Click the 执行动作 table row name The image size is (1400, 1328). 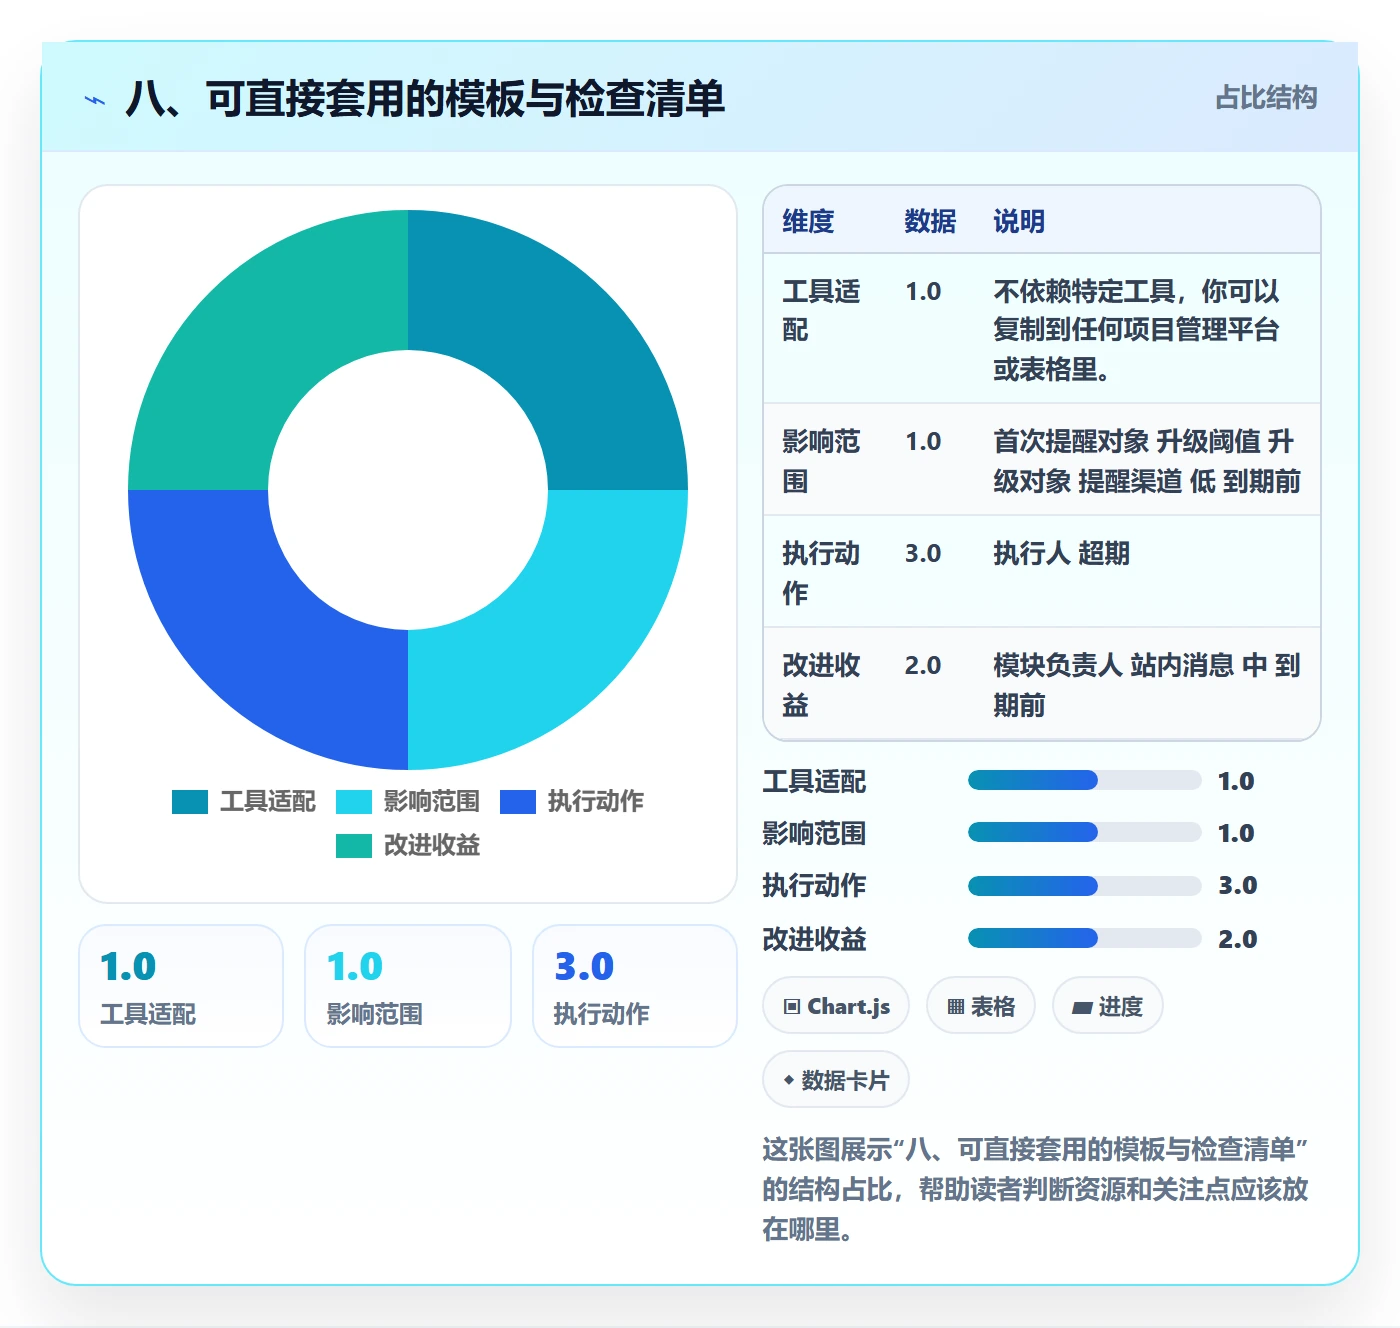coord(821,573)
